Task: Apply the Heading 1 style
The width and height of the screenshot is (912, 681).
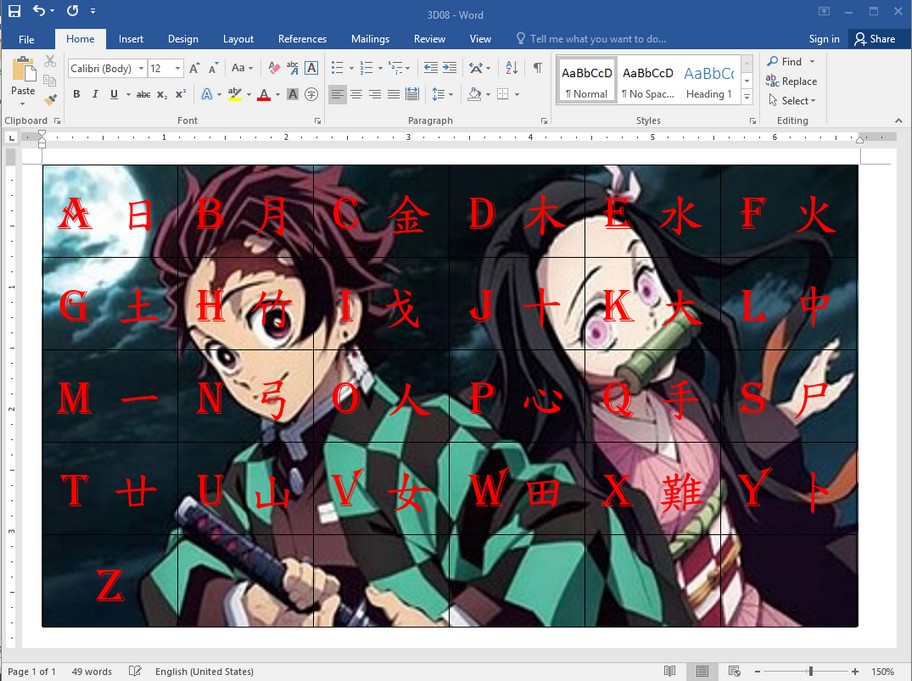Action: pos(709,80)
